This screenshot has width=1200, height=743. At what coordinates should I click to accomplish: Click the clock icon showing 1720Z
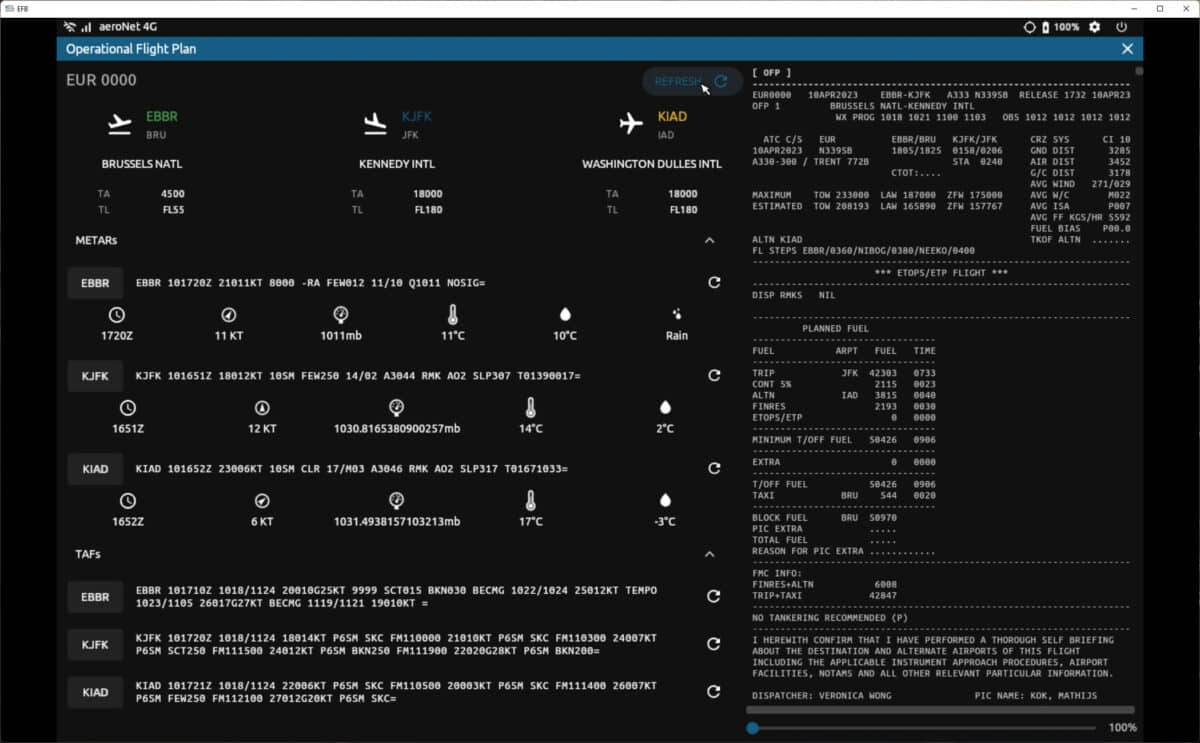point(117,314)
